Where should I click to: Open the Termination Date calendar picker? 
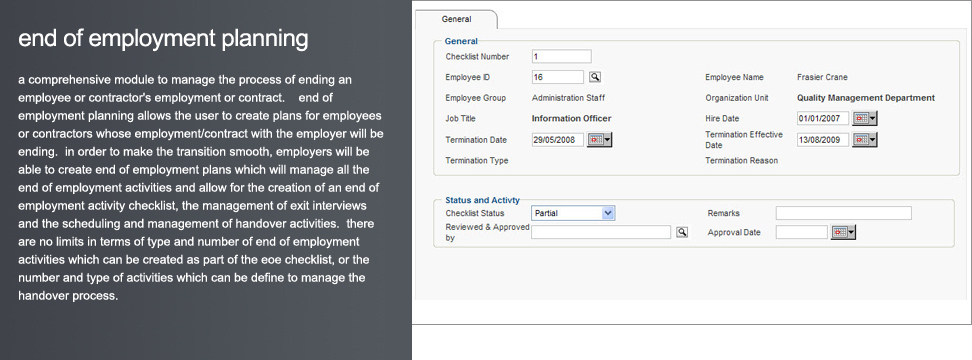(x=595, y=139)
